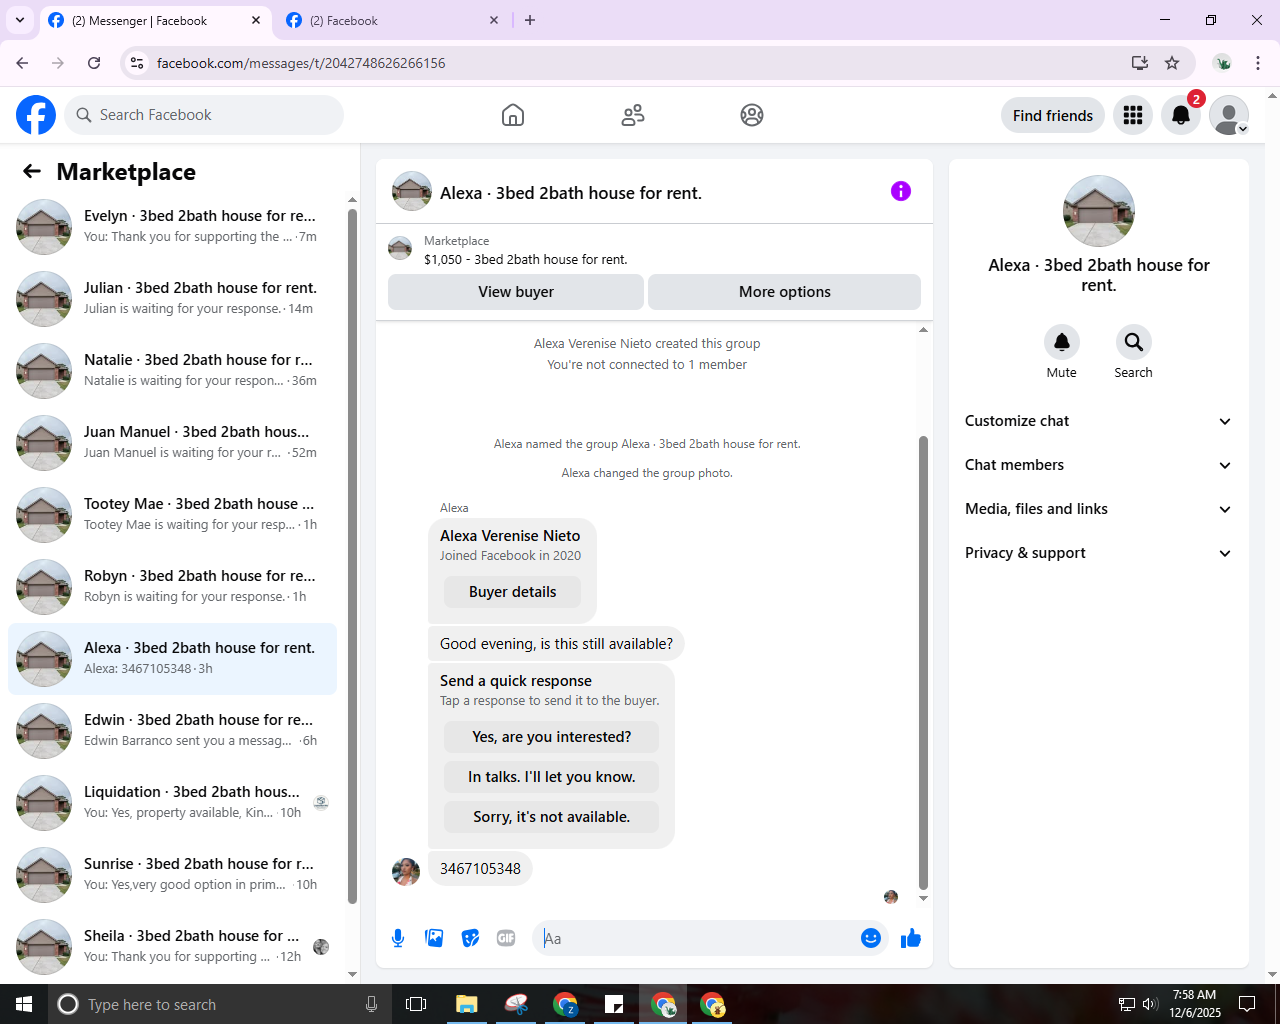Screen dimensions: 1280x1024
Task: Open Evelyn conversation in list
Action: point(172,227)
